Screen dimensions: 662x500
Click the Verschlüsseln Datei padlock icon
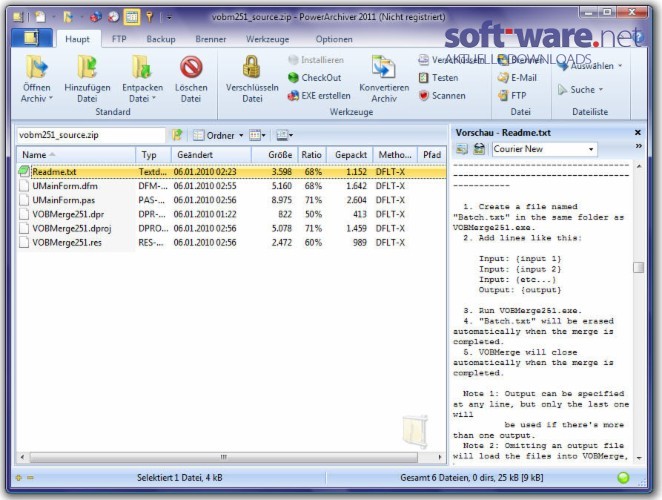coord(252,66)
